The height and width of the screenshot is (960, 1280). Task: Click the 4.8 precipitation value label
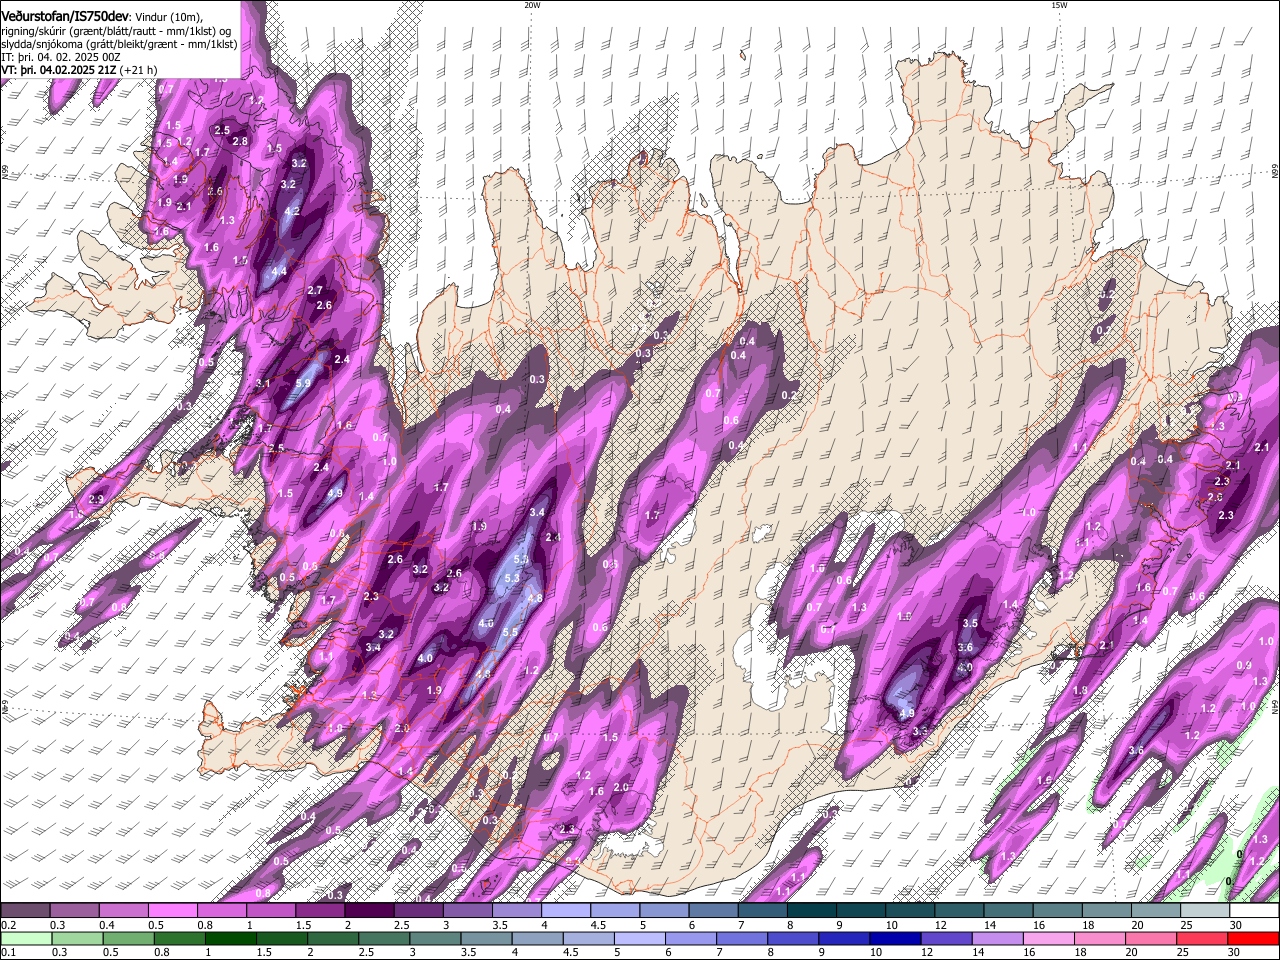click(x=534, y=599)
